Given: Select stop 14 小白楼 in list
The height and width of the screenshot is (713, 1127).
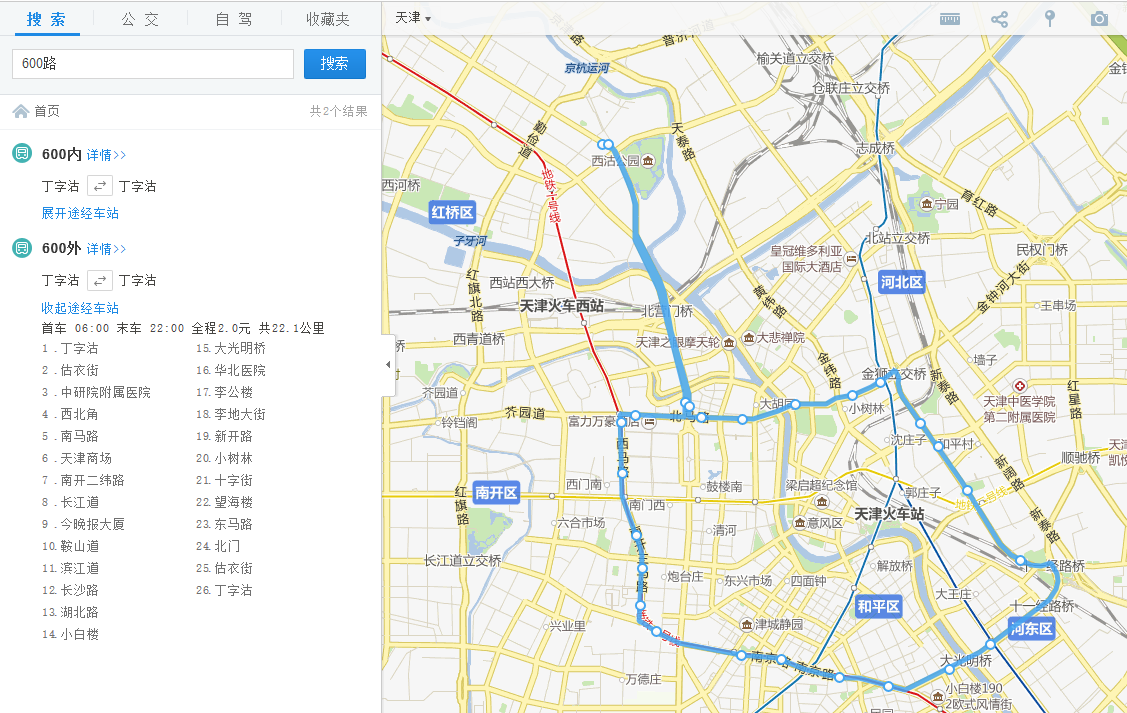Looking at the screenshot, I should [x=78, y=634].
